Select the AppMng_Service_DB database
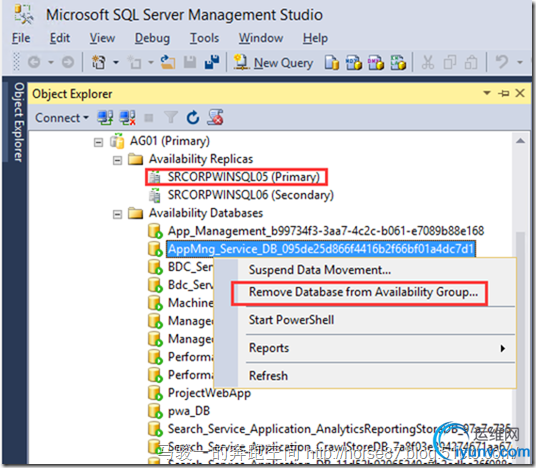Viewport: 536px width, 468px height. pos(321,249)
